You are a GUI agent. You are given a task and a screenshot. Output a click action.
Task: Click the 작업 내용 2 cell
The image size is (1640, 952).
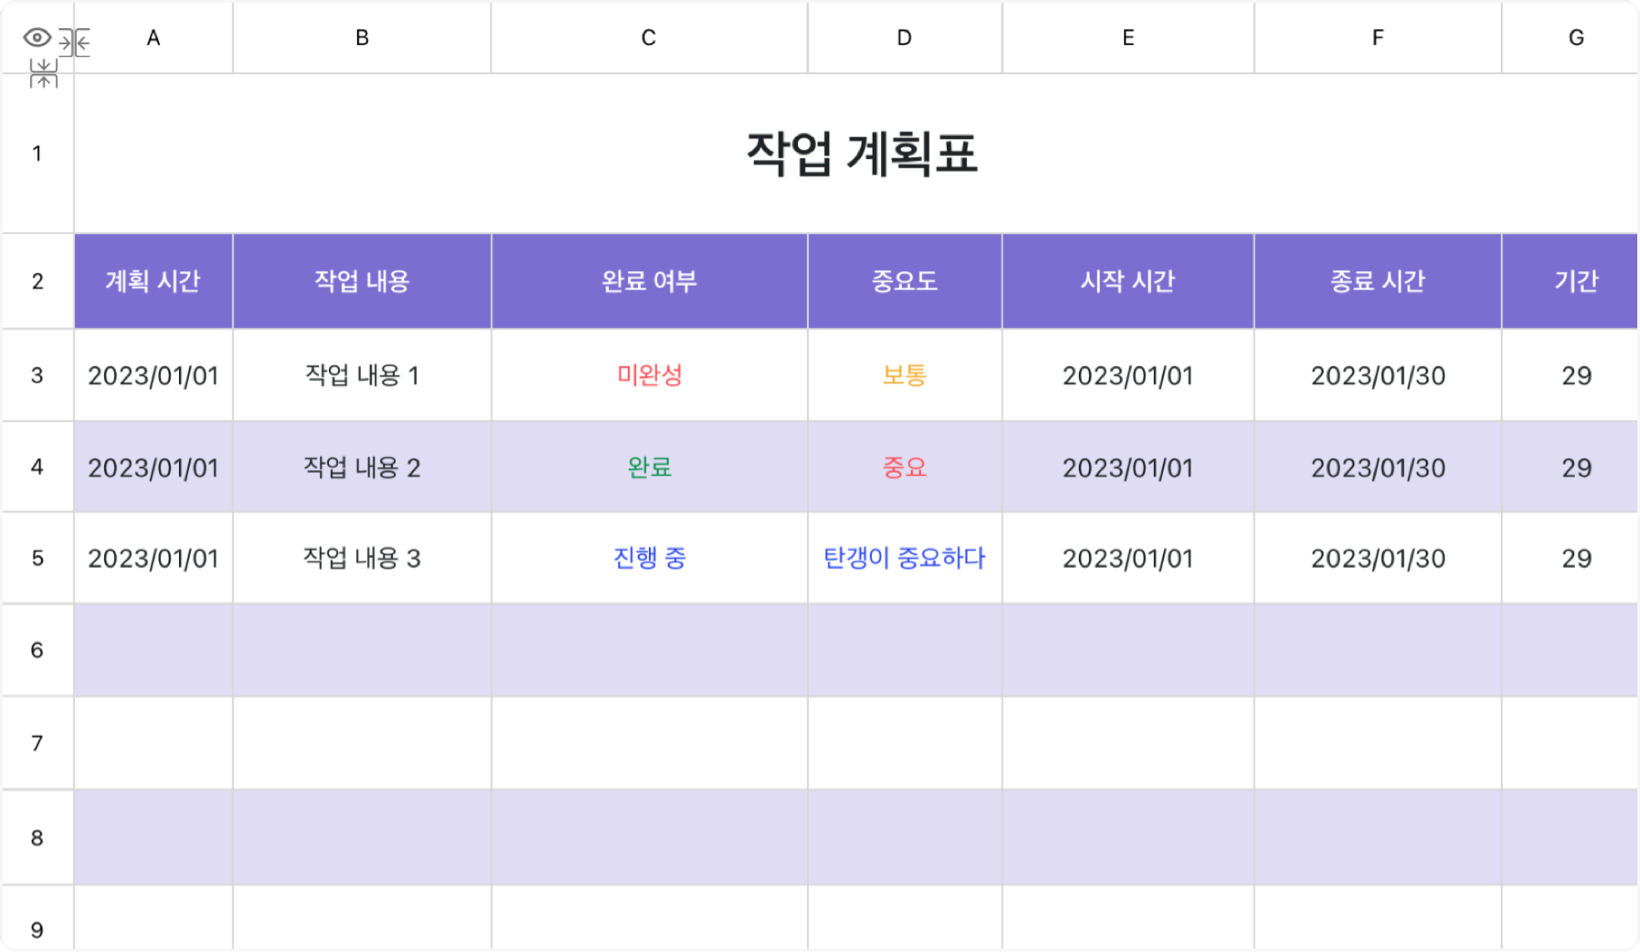click(x=362, y=467)
